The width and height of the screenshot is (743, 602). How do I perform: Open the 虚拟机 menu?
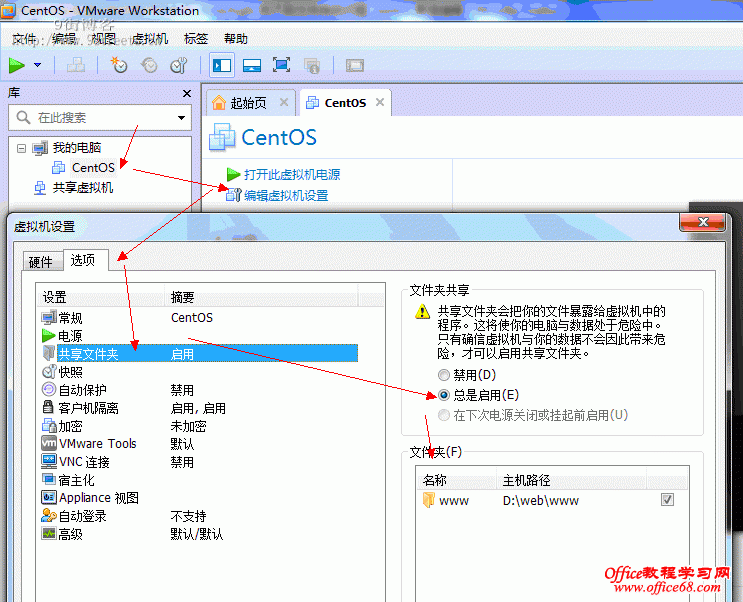149,39
